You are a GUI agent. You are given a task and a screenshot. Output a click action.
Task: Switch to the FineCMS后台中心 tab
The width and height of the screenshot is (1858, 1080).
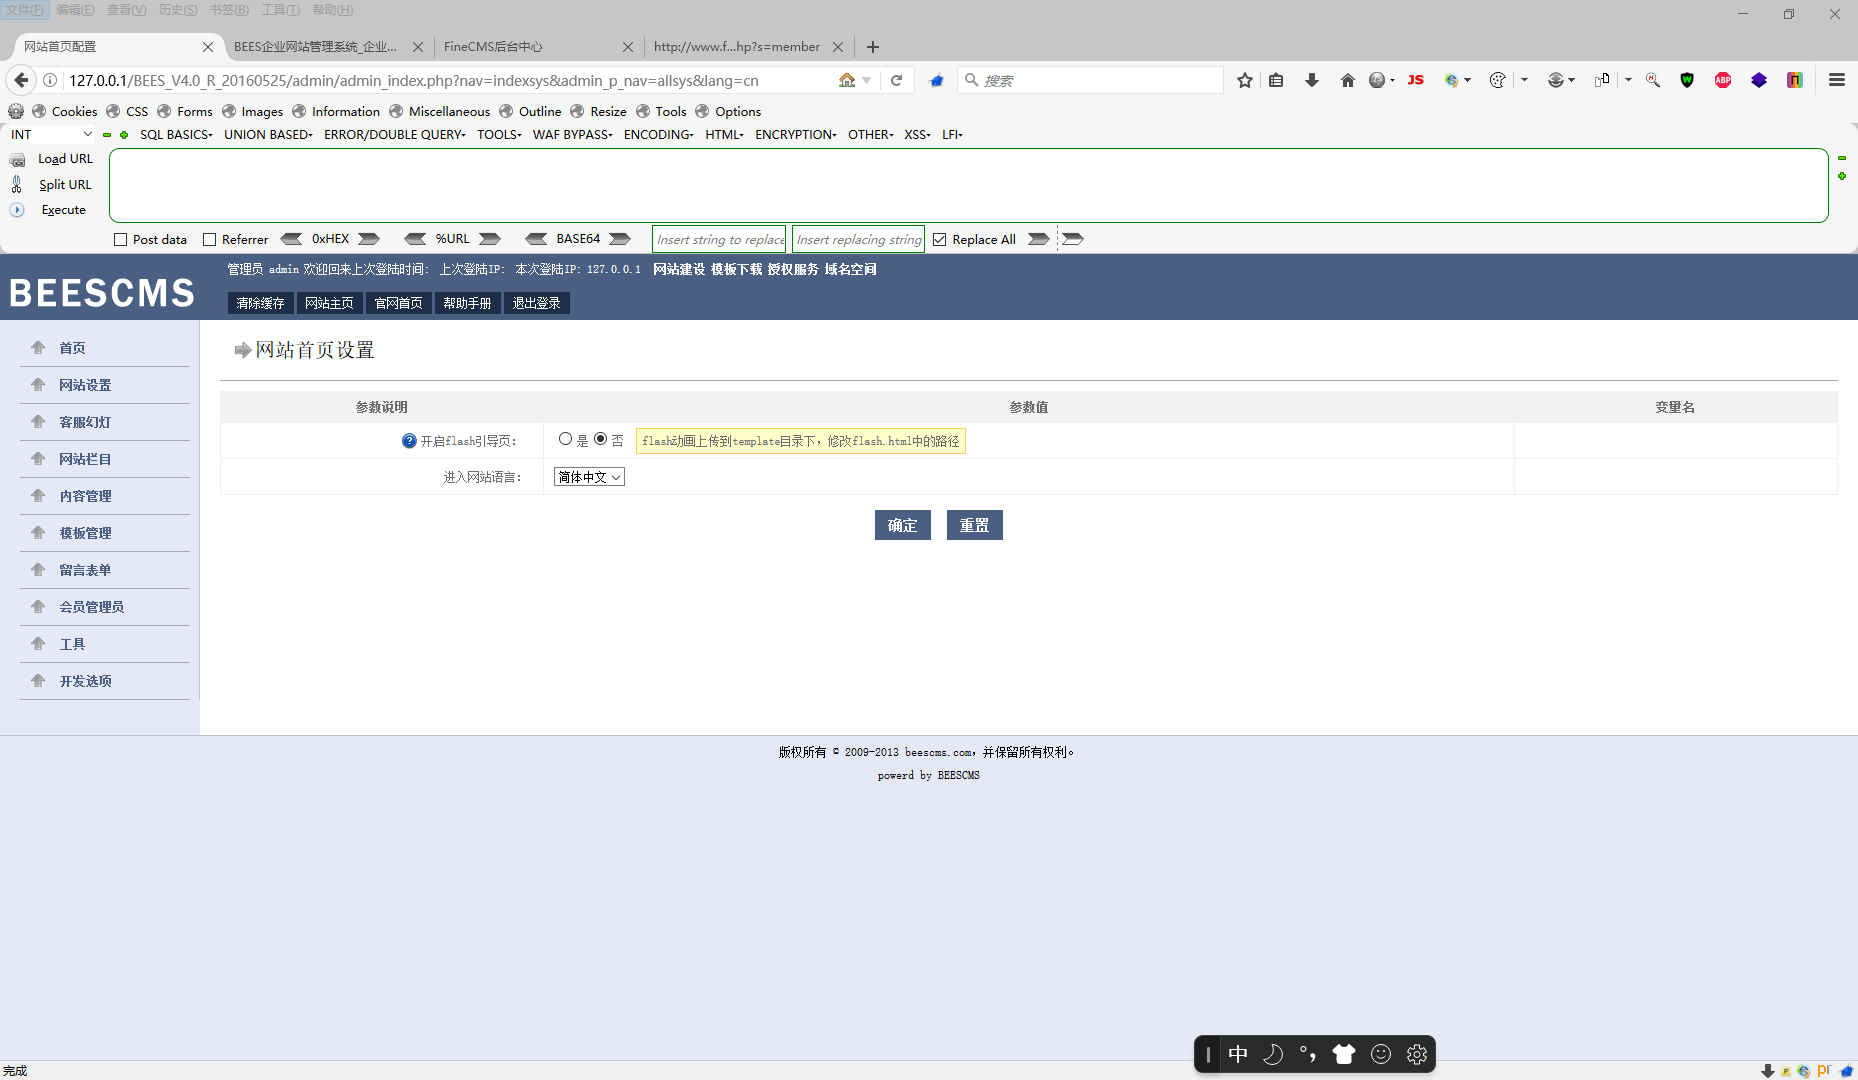pos(492,46)
